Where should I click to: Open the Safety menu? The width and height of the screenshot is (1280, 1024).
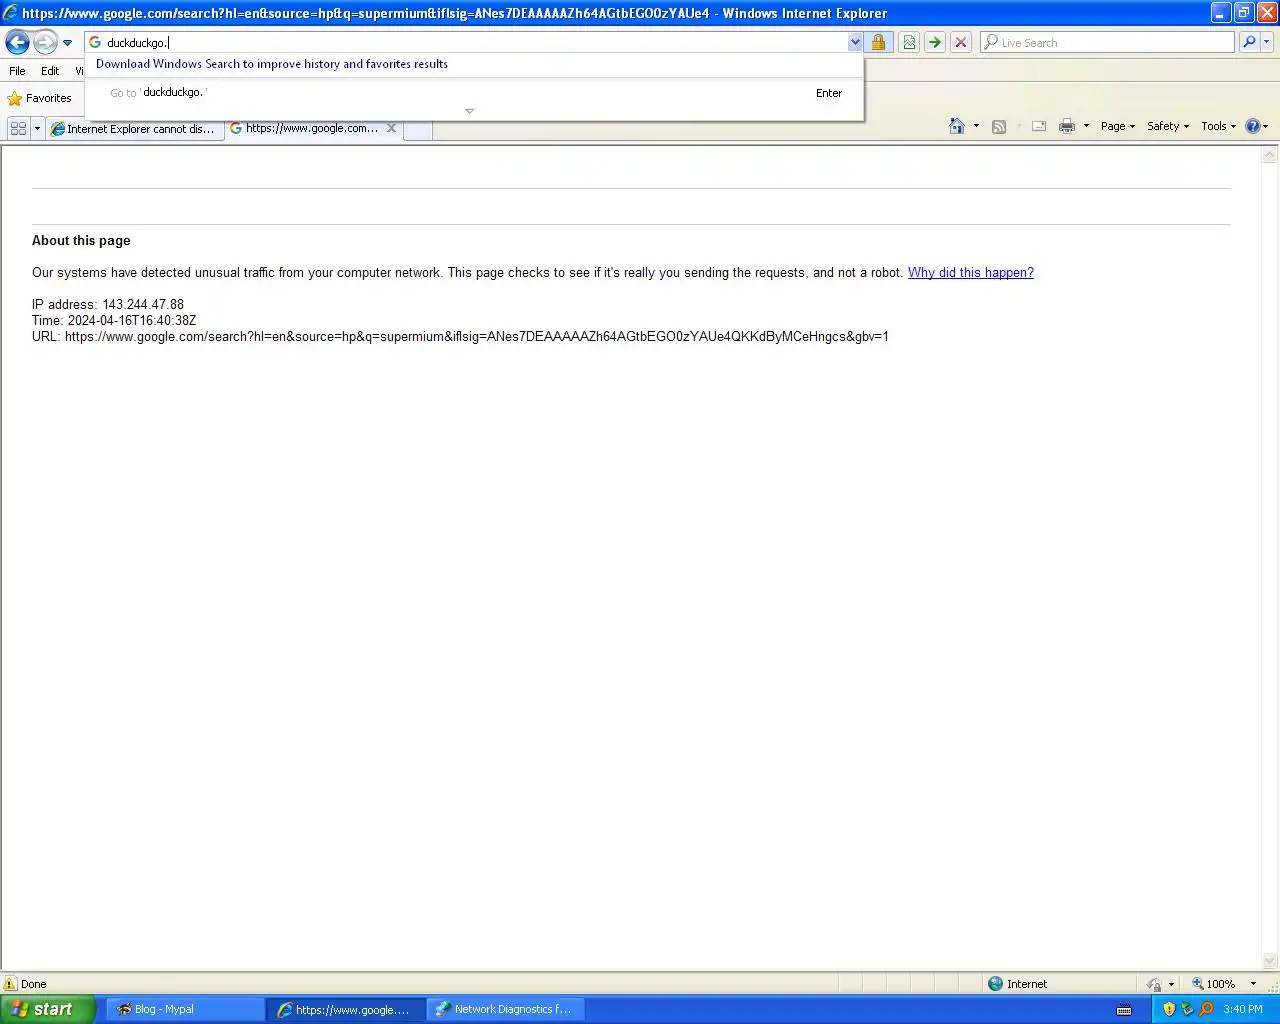1168,126
